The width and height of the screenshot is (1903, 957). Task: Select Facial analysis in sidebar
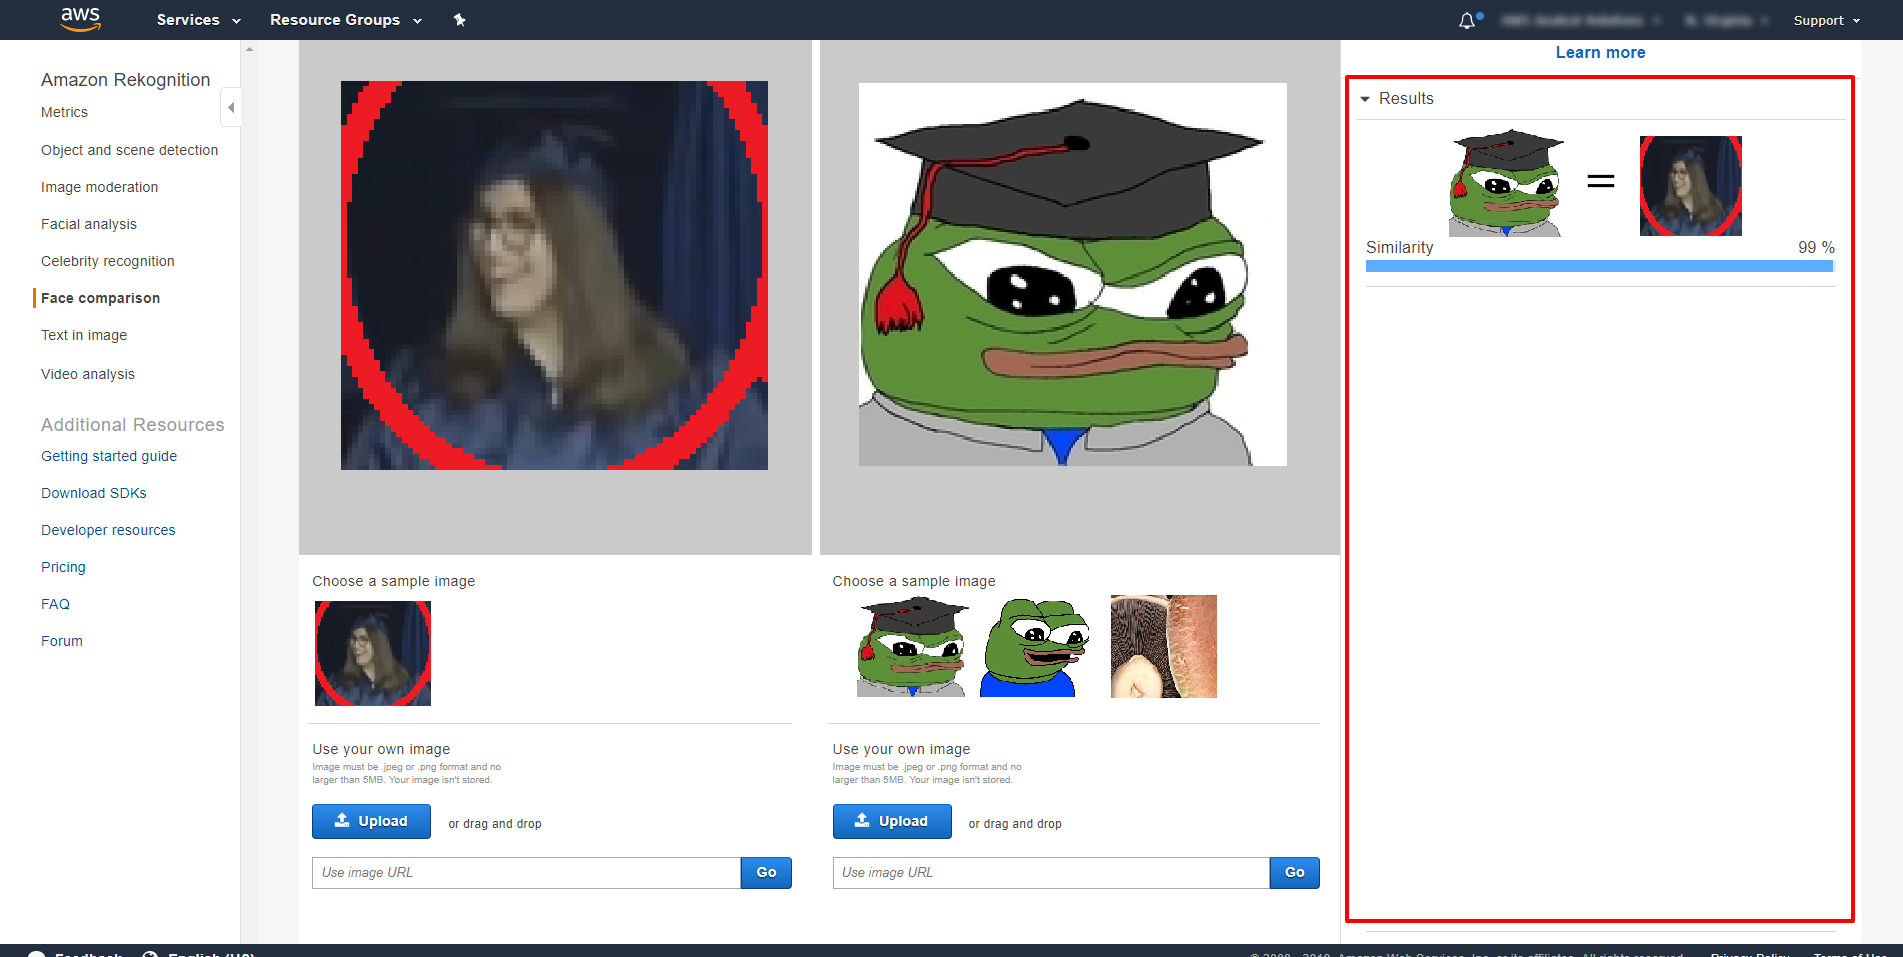coord(89,224)
